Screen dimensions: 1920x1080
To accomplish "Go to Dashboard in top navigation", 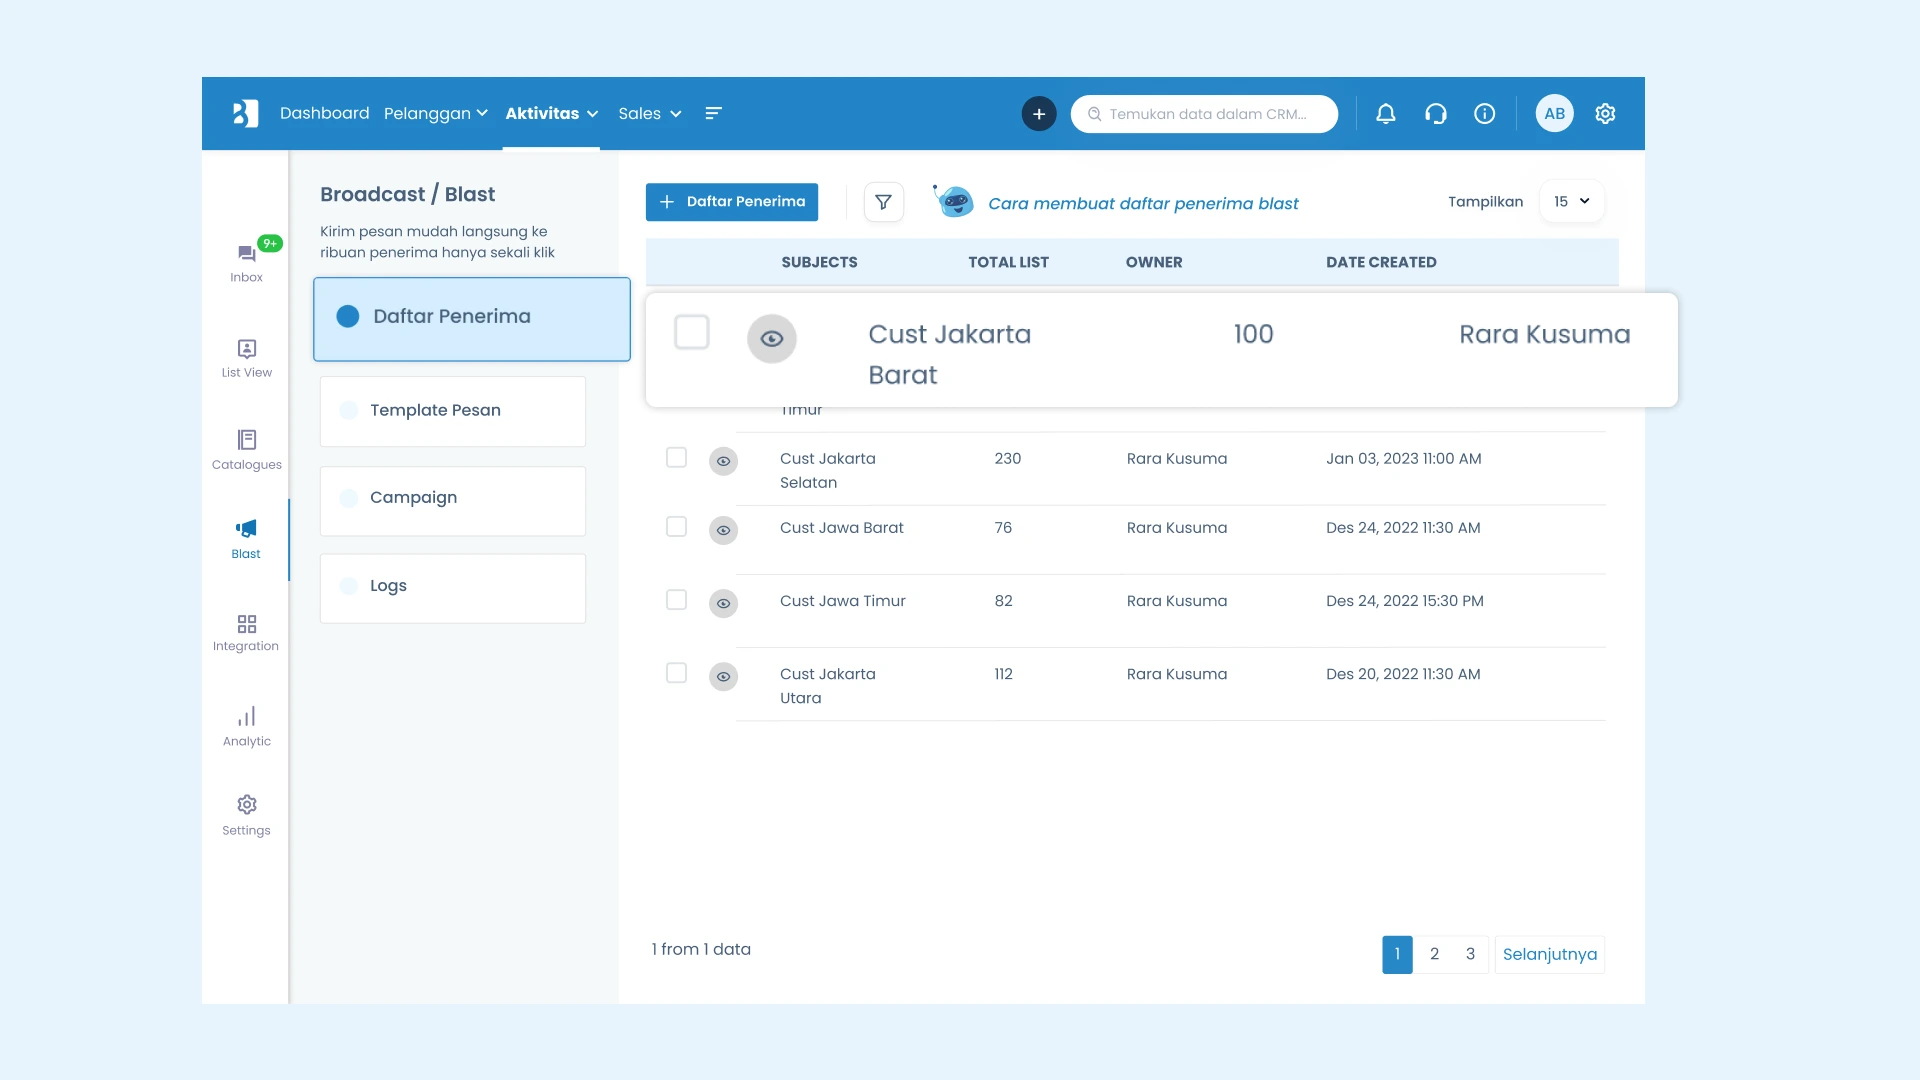I will (x=324, y=113).
